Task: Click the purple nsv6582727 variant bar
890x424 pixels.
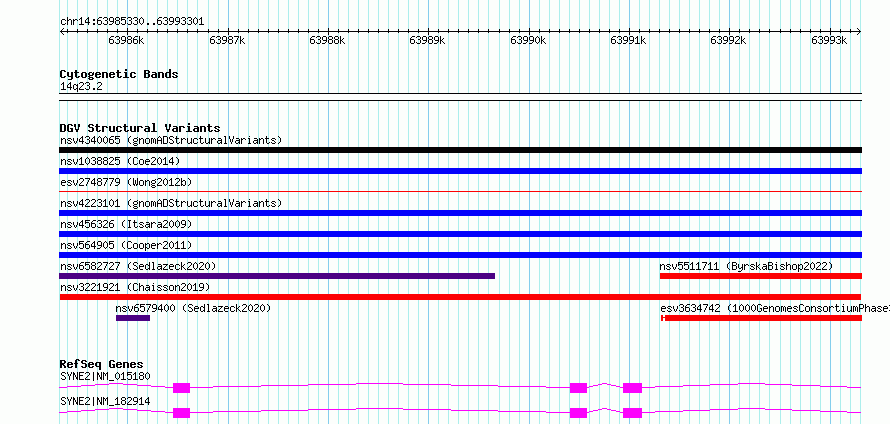Action: coord(277,276)
